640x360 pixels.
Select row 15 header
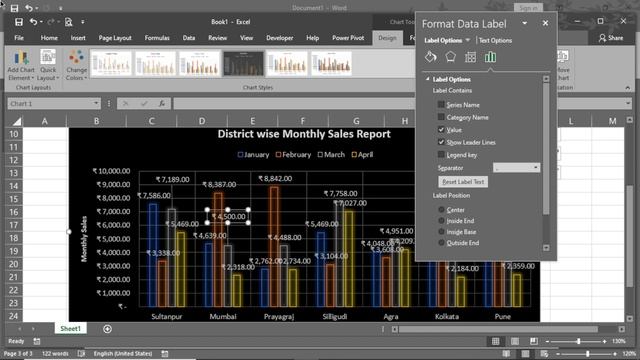coord(13,199)
